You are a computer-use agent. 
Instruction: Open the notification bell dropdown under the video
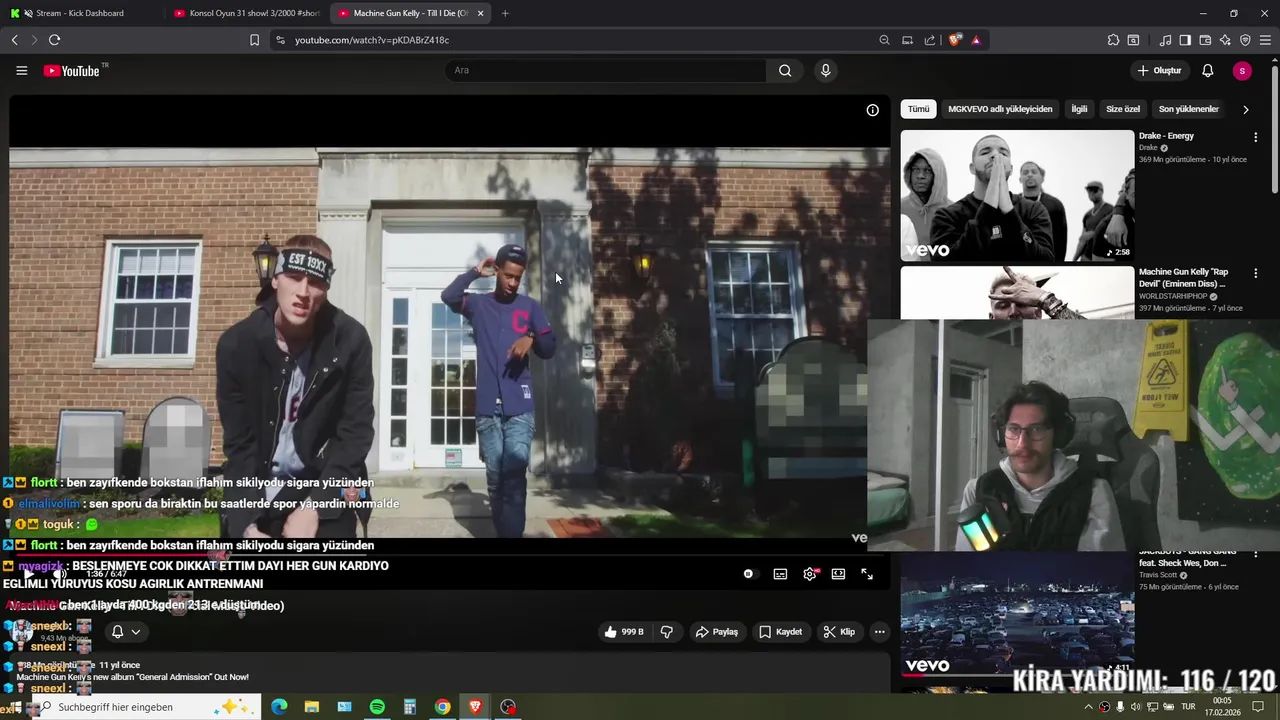125,632
